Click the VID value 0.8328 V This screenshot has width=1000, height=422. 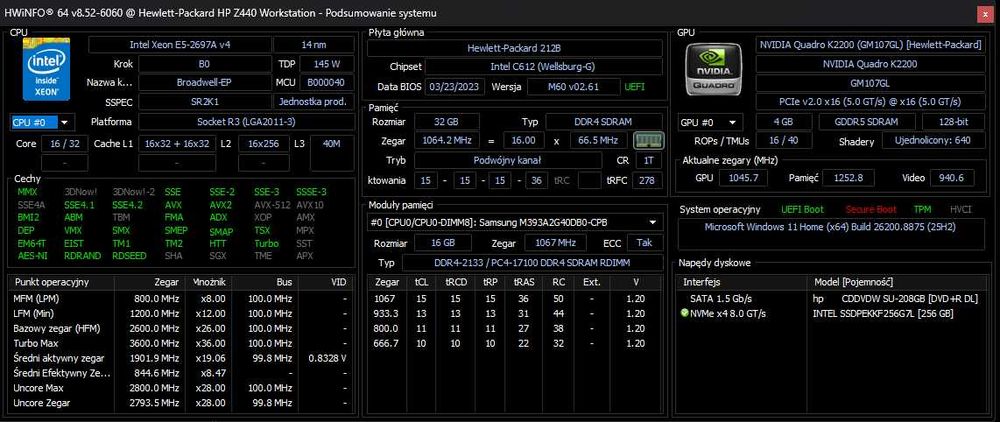327,358
